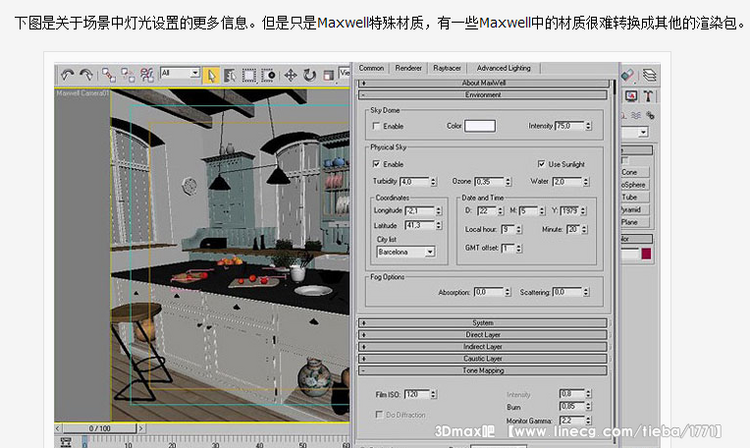
Task: Uncheck the Use Sunlight option
Action: 541,164
